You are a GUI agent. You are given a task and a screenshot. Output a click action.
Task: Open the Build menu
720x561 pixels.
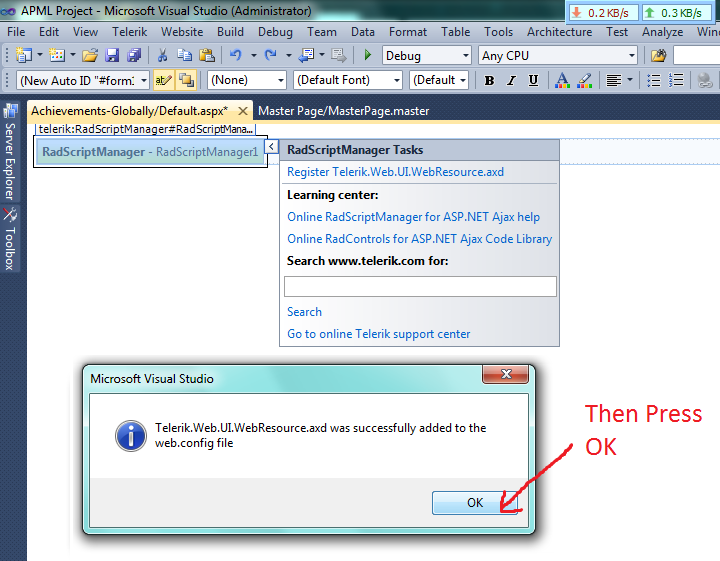coord(230,32)
